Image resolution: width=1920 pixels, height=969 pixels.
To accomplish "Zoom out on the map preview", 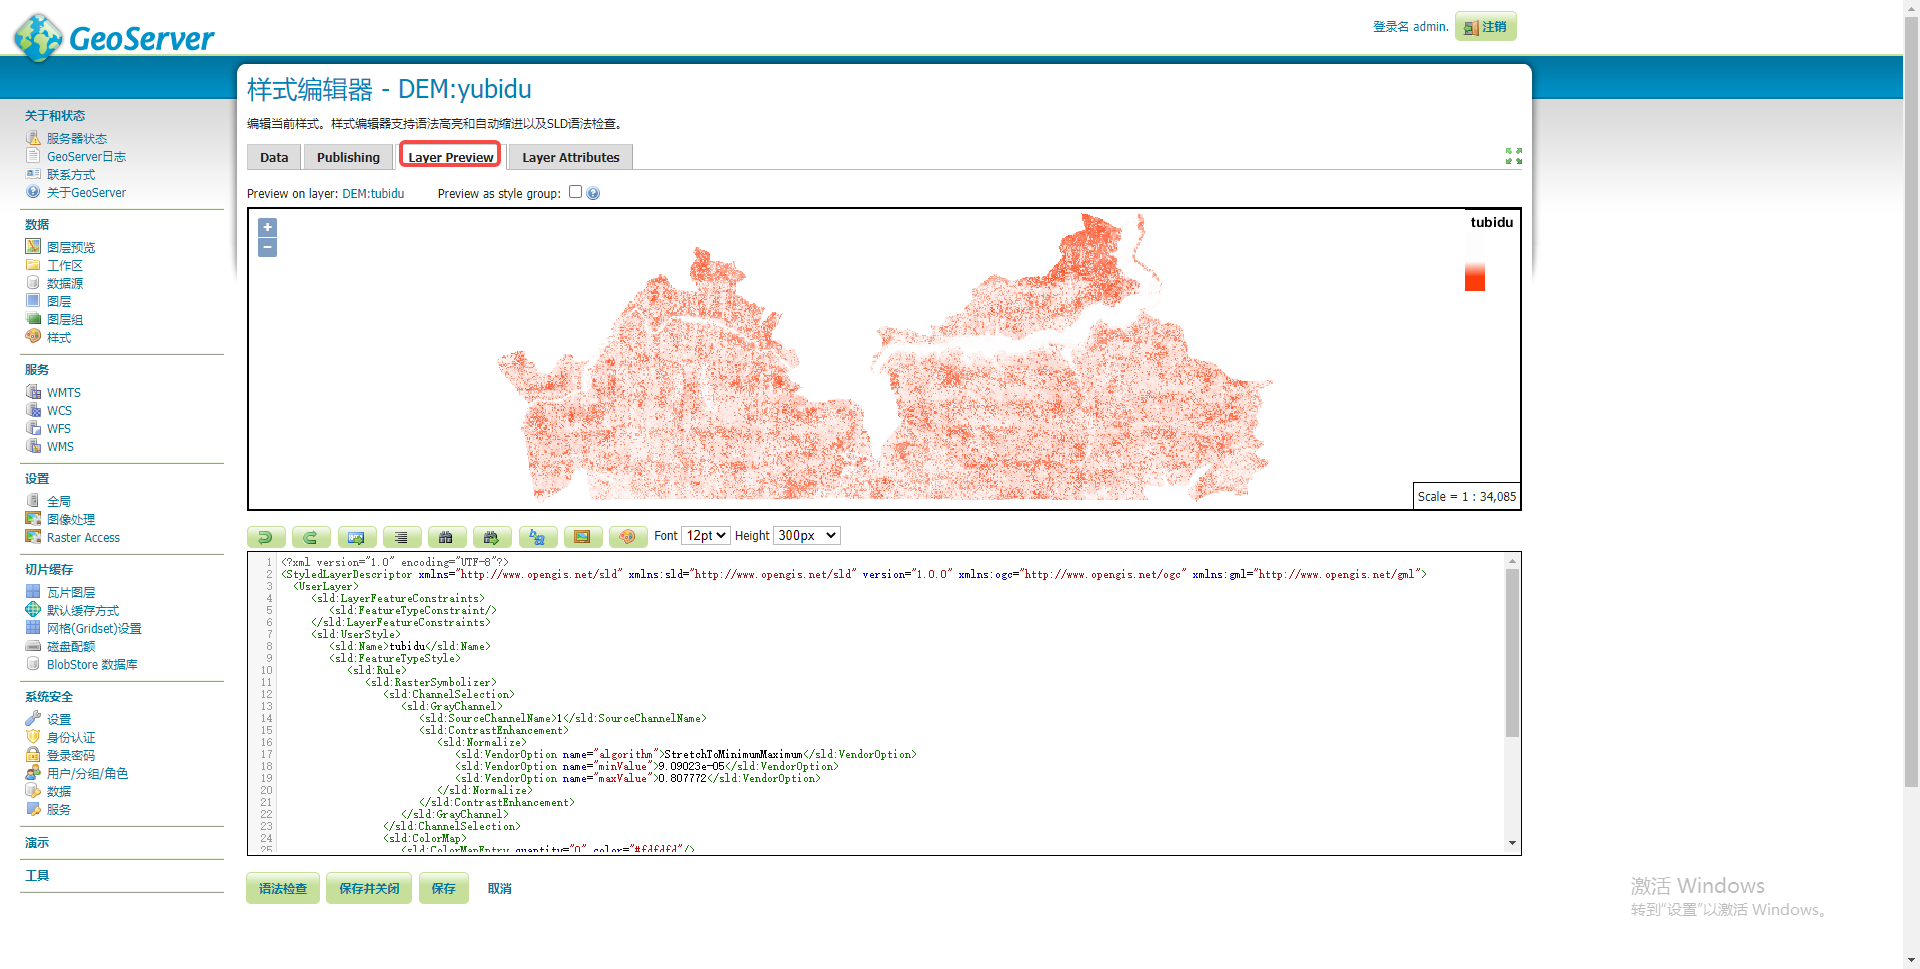I will click(x=267, y=247).
